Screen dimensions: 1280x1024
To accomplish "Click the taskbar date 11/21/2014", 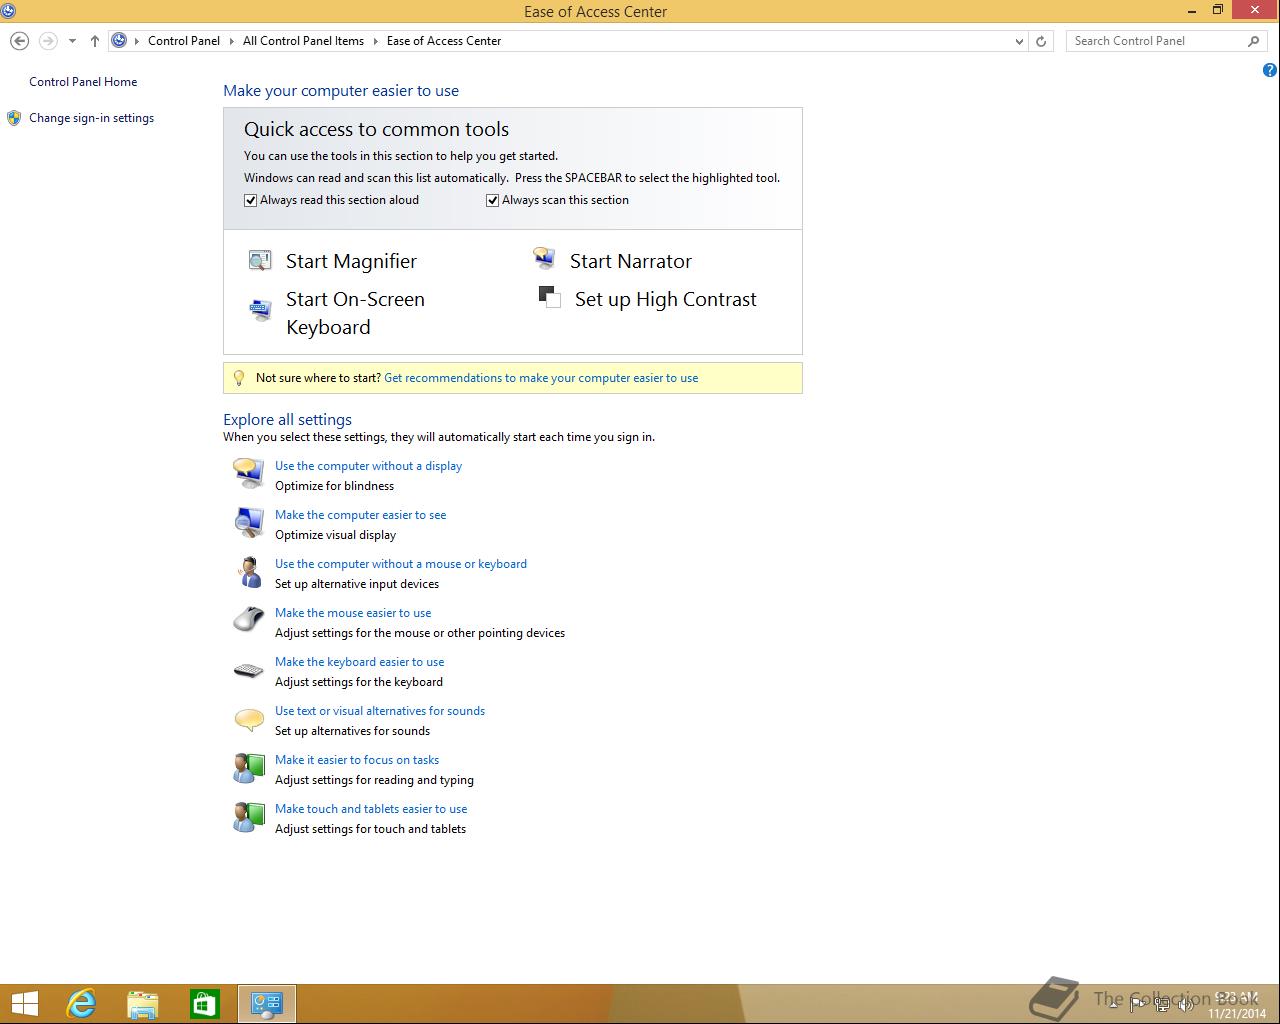I will [1237, 1013].
